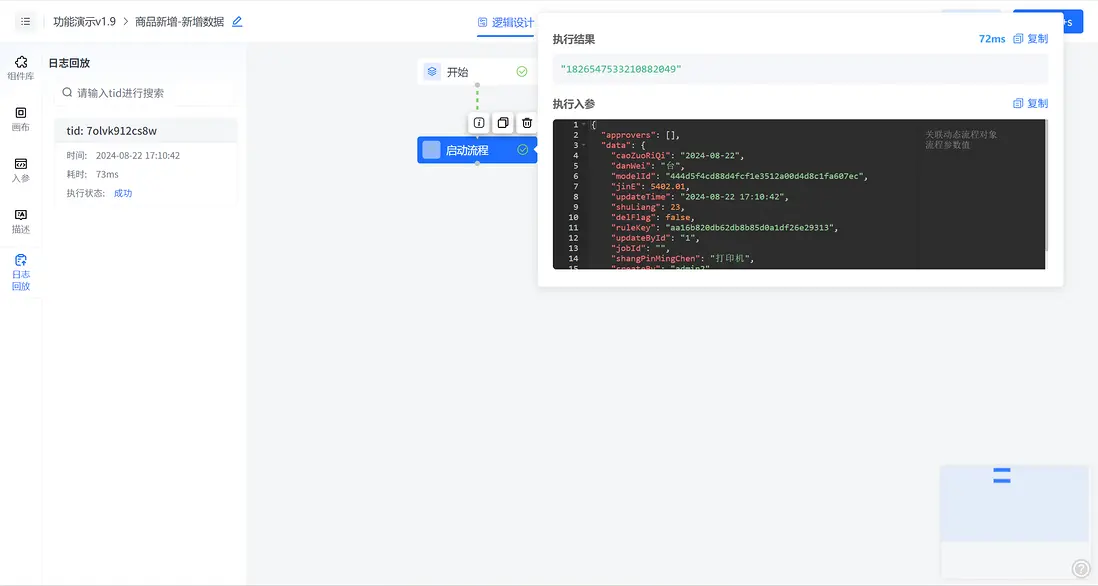
Task: Click the green success check on 开始 node
Action: click(522, 71)
